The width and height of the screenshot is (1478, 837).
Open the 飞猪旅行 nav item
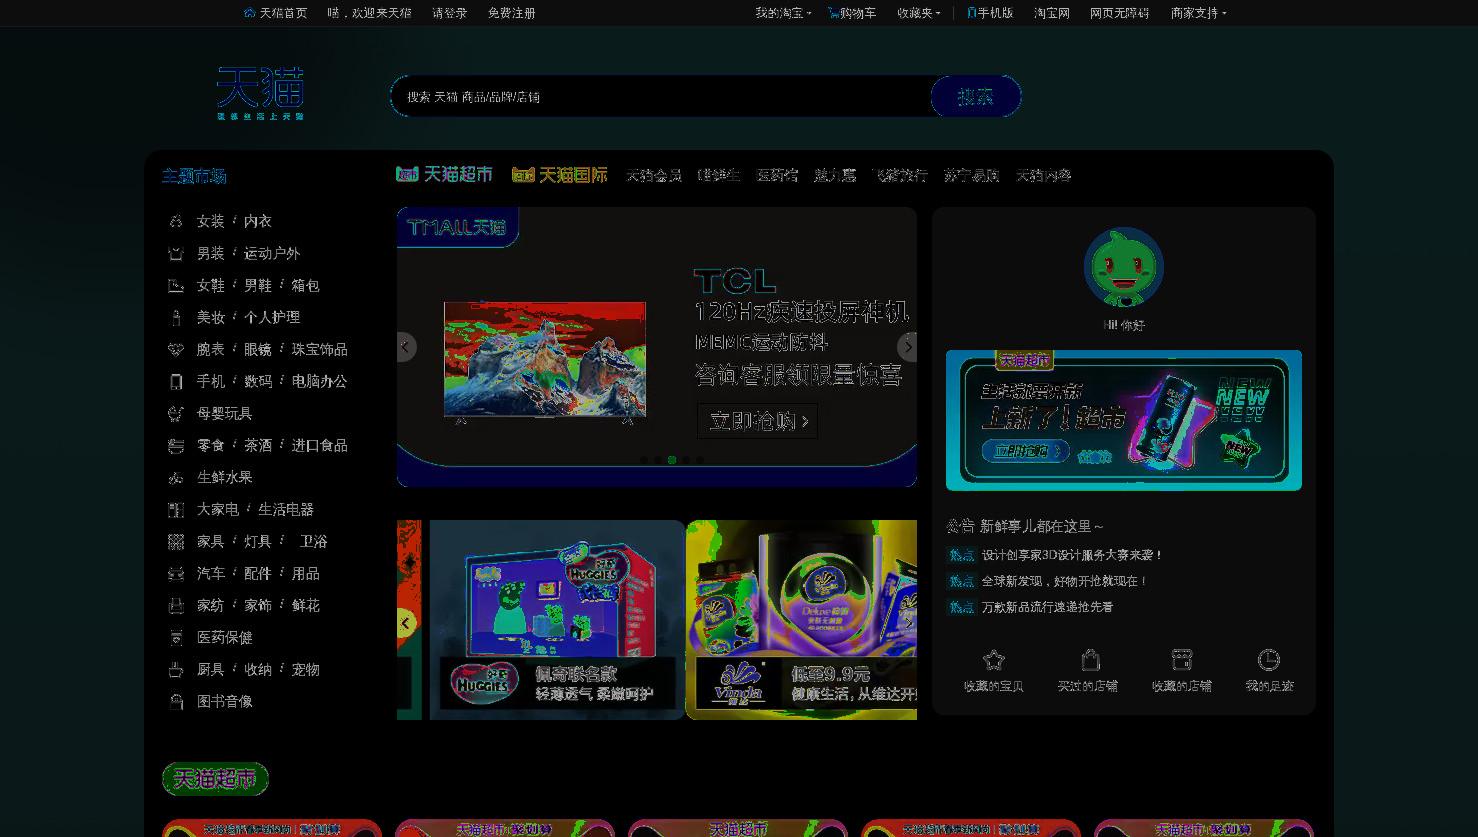click(x=899, y=175)
